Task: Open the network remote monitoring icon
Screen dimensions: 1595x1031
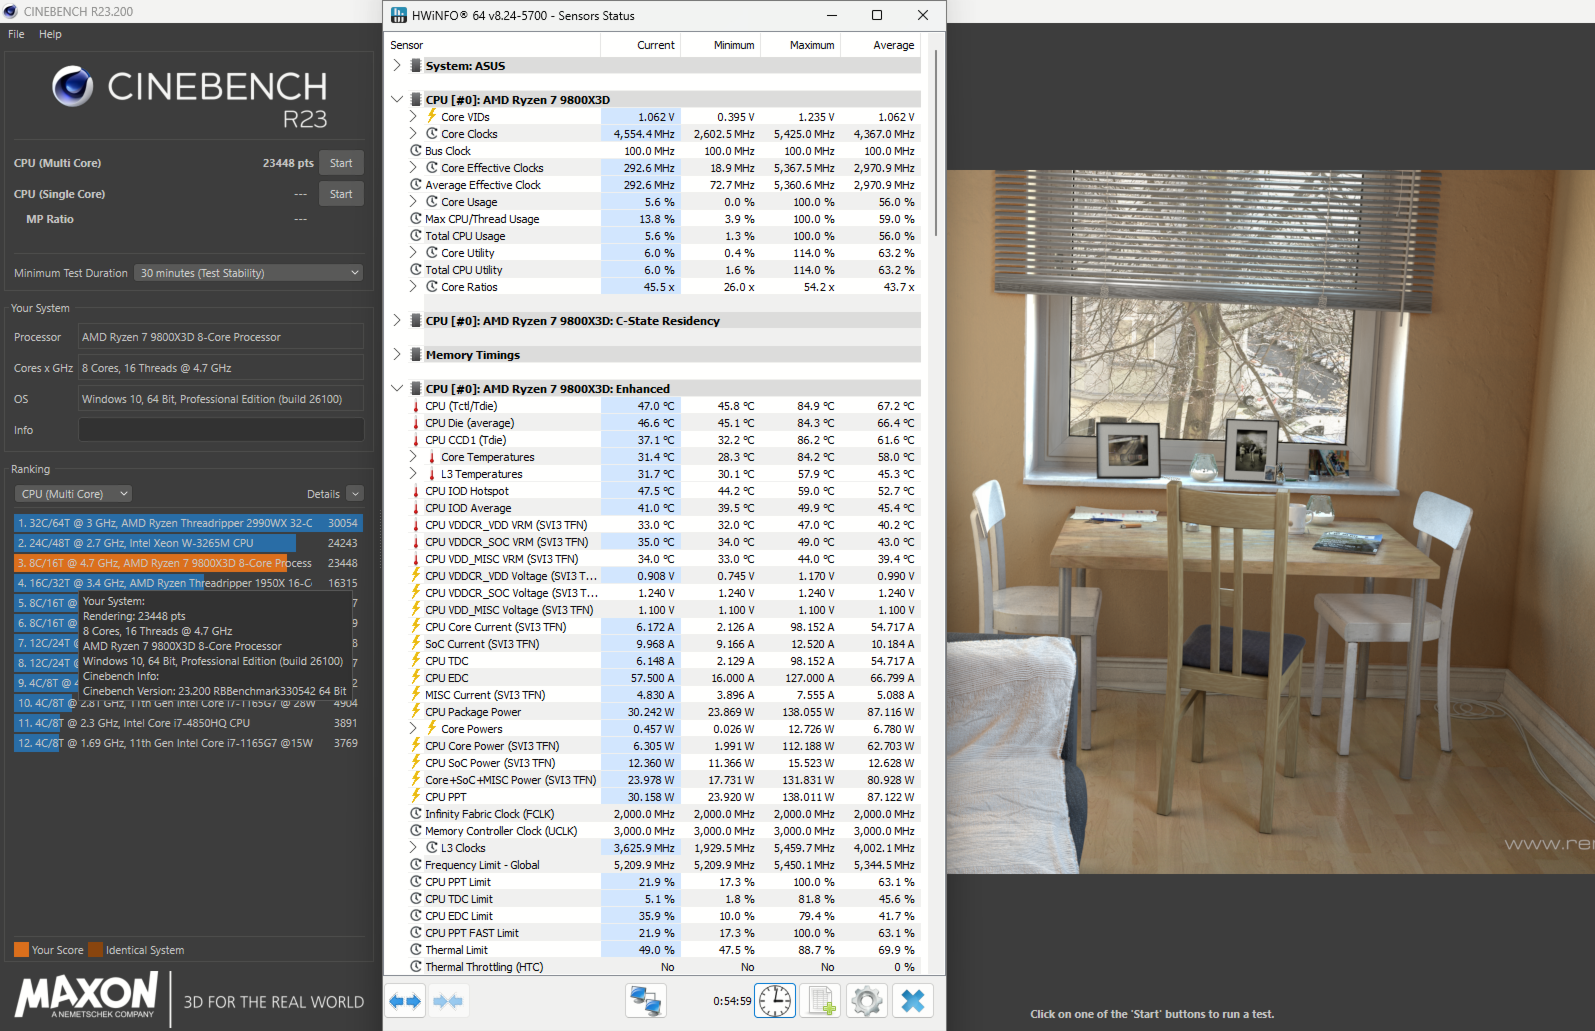Action: coord(645,1001)
